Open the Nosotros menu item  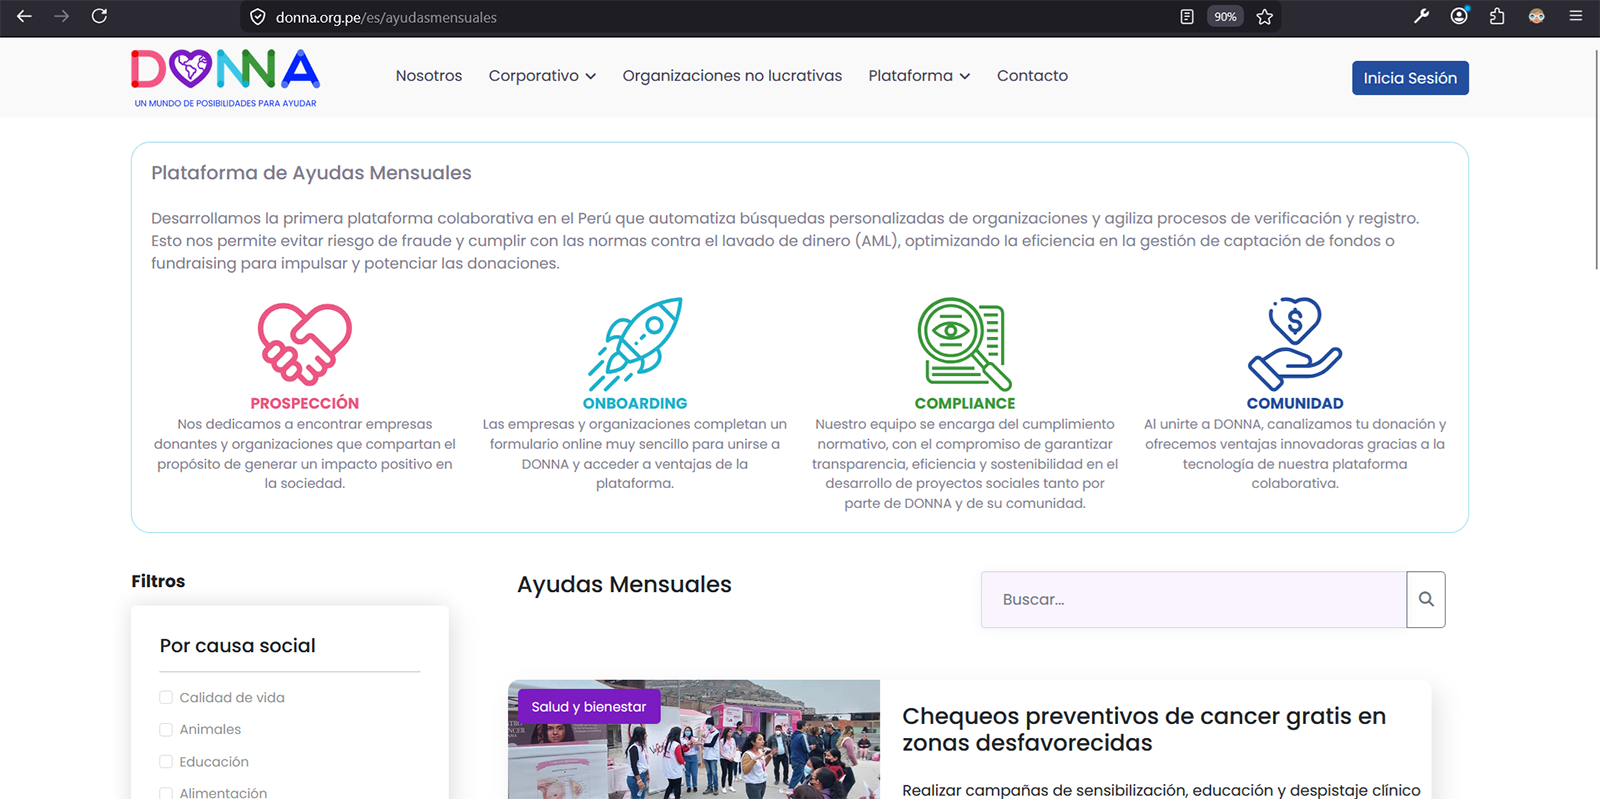429,76
